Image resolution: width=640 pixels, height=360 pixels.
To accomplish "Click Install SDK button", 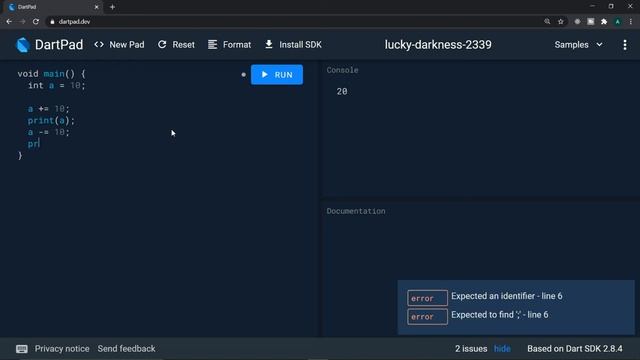I will tap(293, 45).
